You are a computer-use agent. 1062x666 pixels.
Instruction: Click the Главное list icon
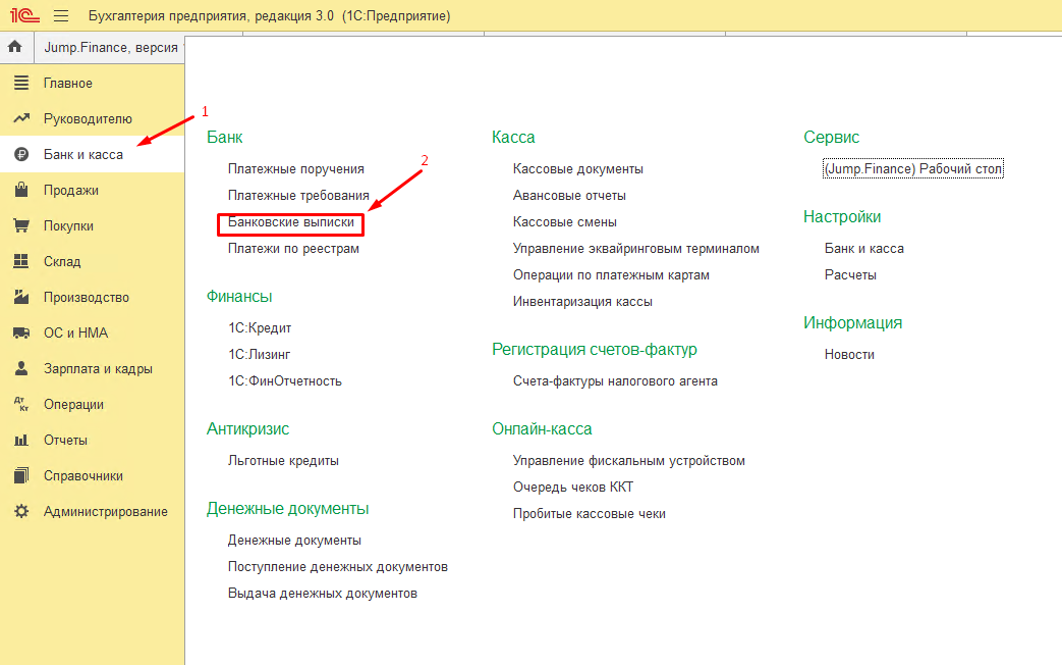coord(21,83)
